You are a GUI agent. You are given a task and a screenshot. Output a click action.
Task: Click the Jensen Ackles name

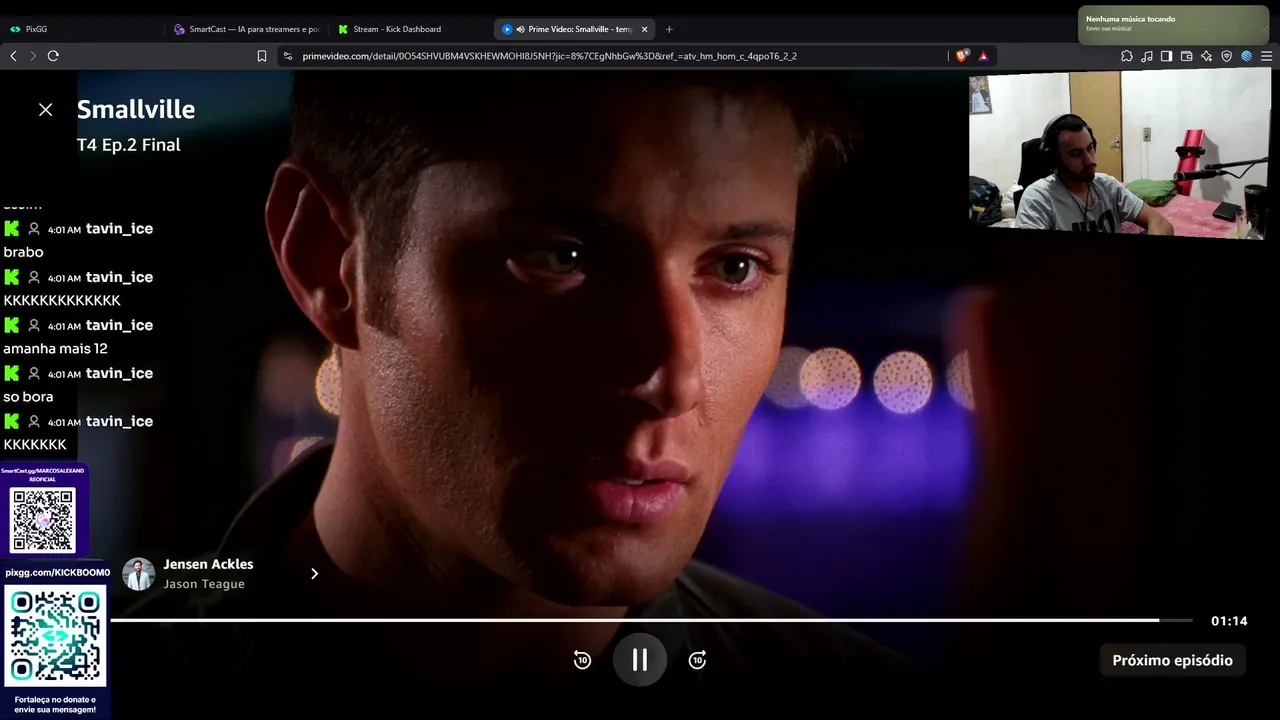click(208, 564)
